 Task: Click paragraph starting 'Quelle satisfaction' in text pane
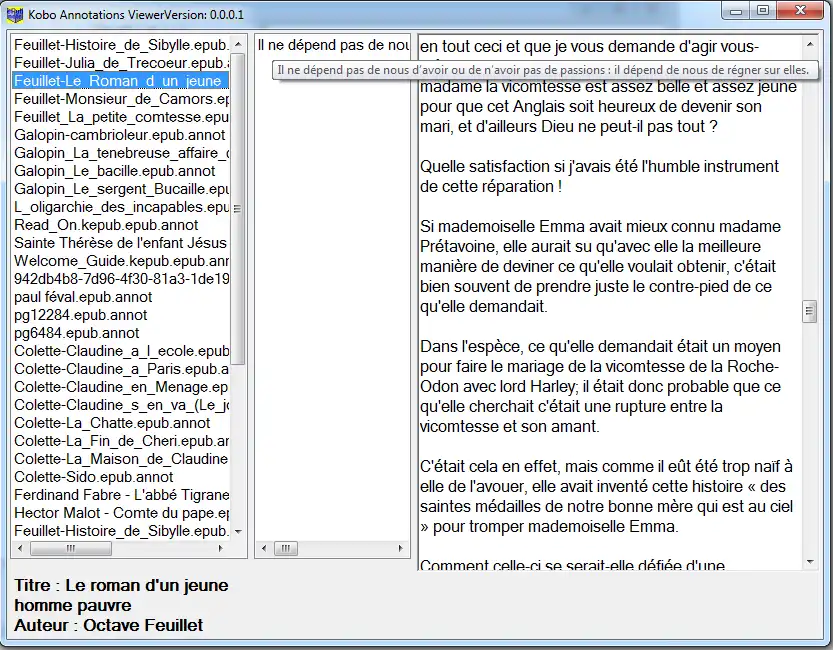click(x=599, y=176)
